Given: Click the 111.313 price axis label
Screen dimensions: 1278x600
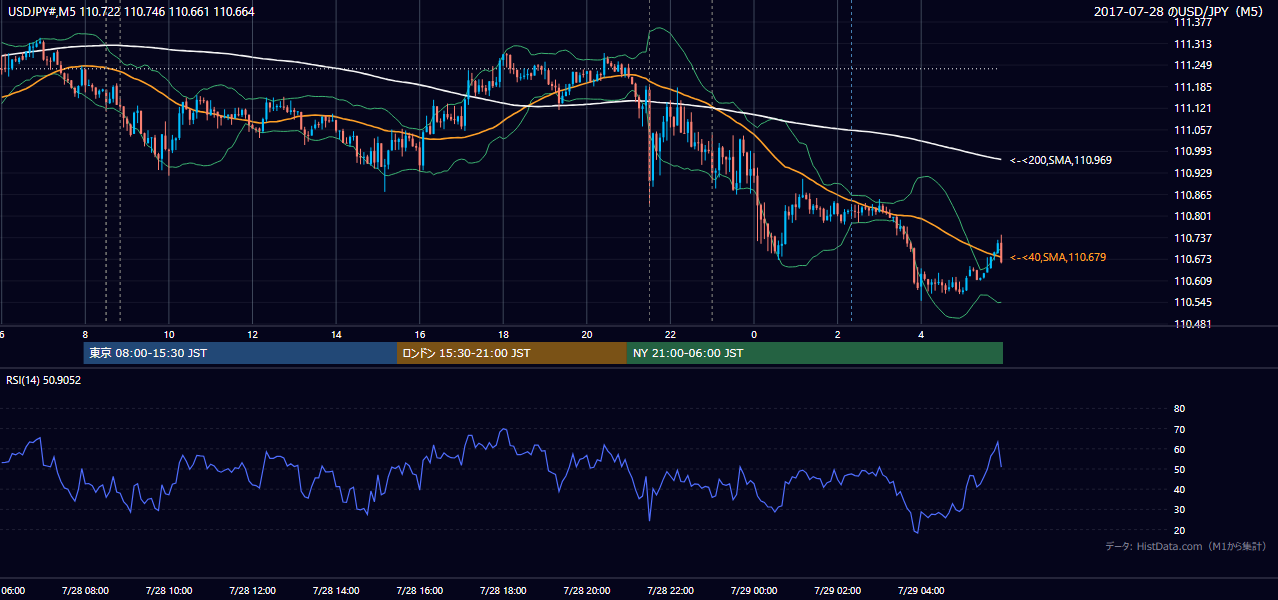Looking at the screenshot, I should 1193,44.
